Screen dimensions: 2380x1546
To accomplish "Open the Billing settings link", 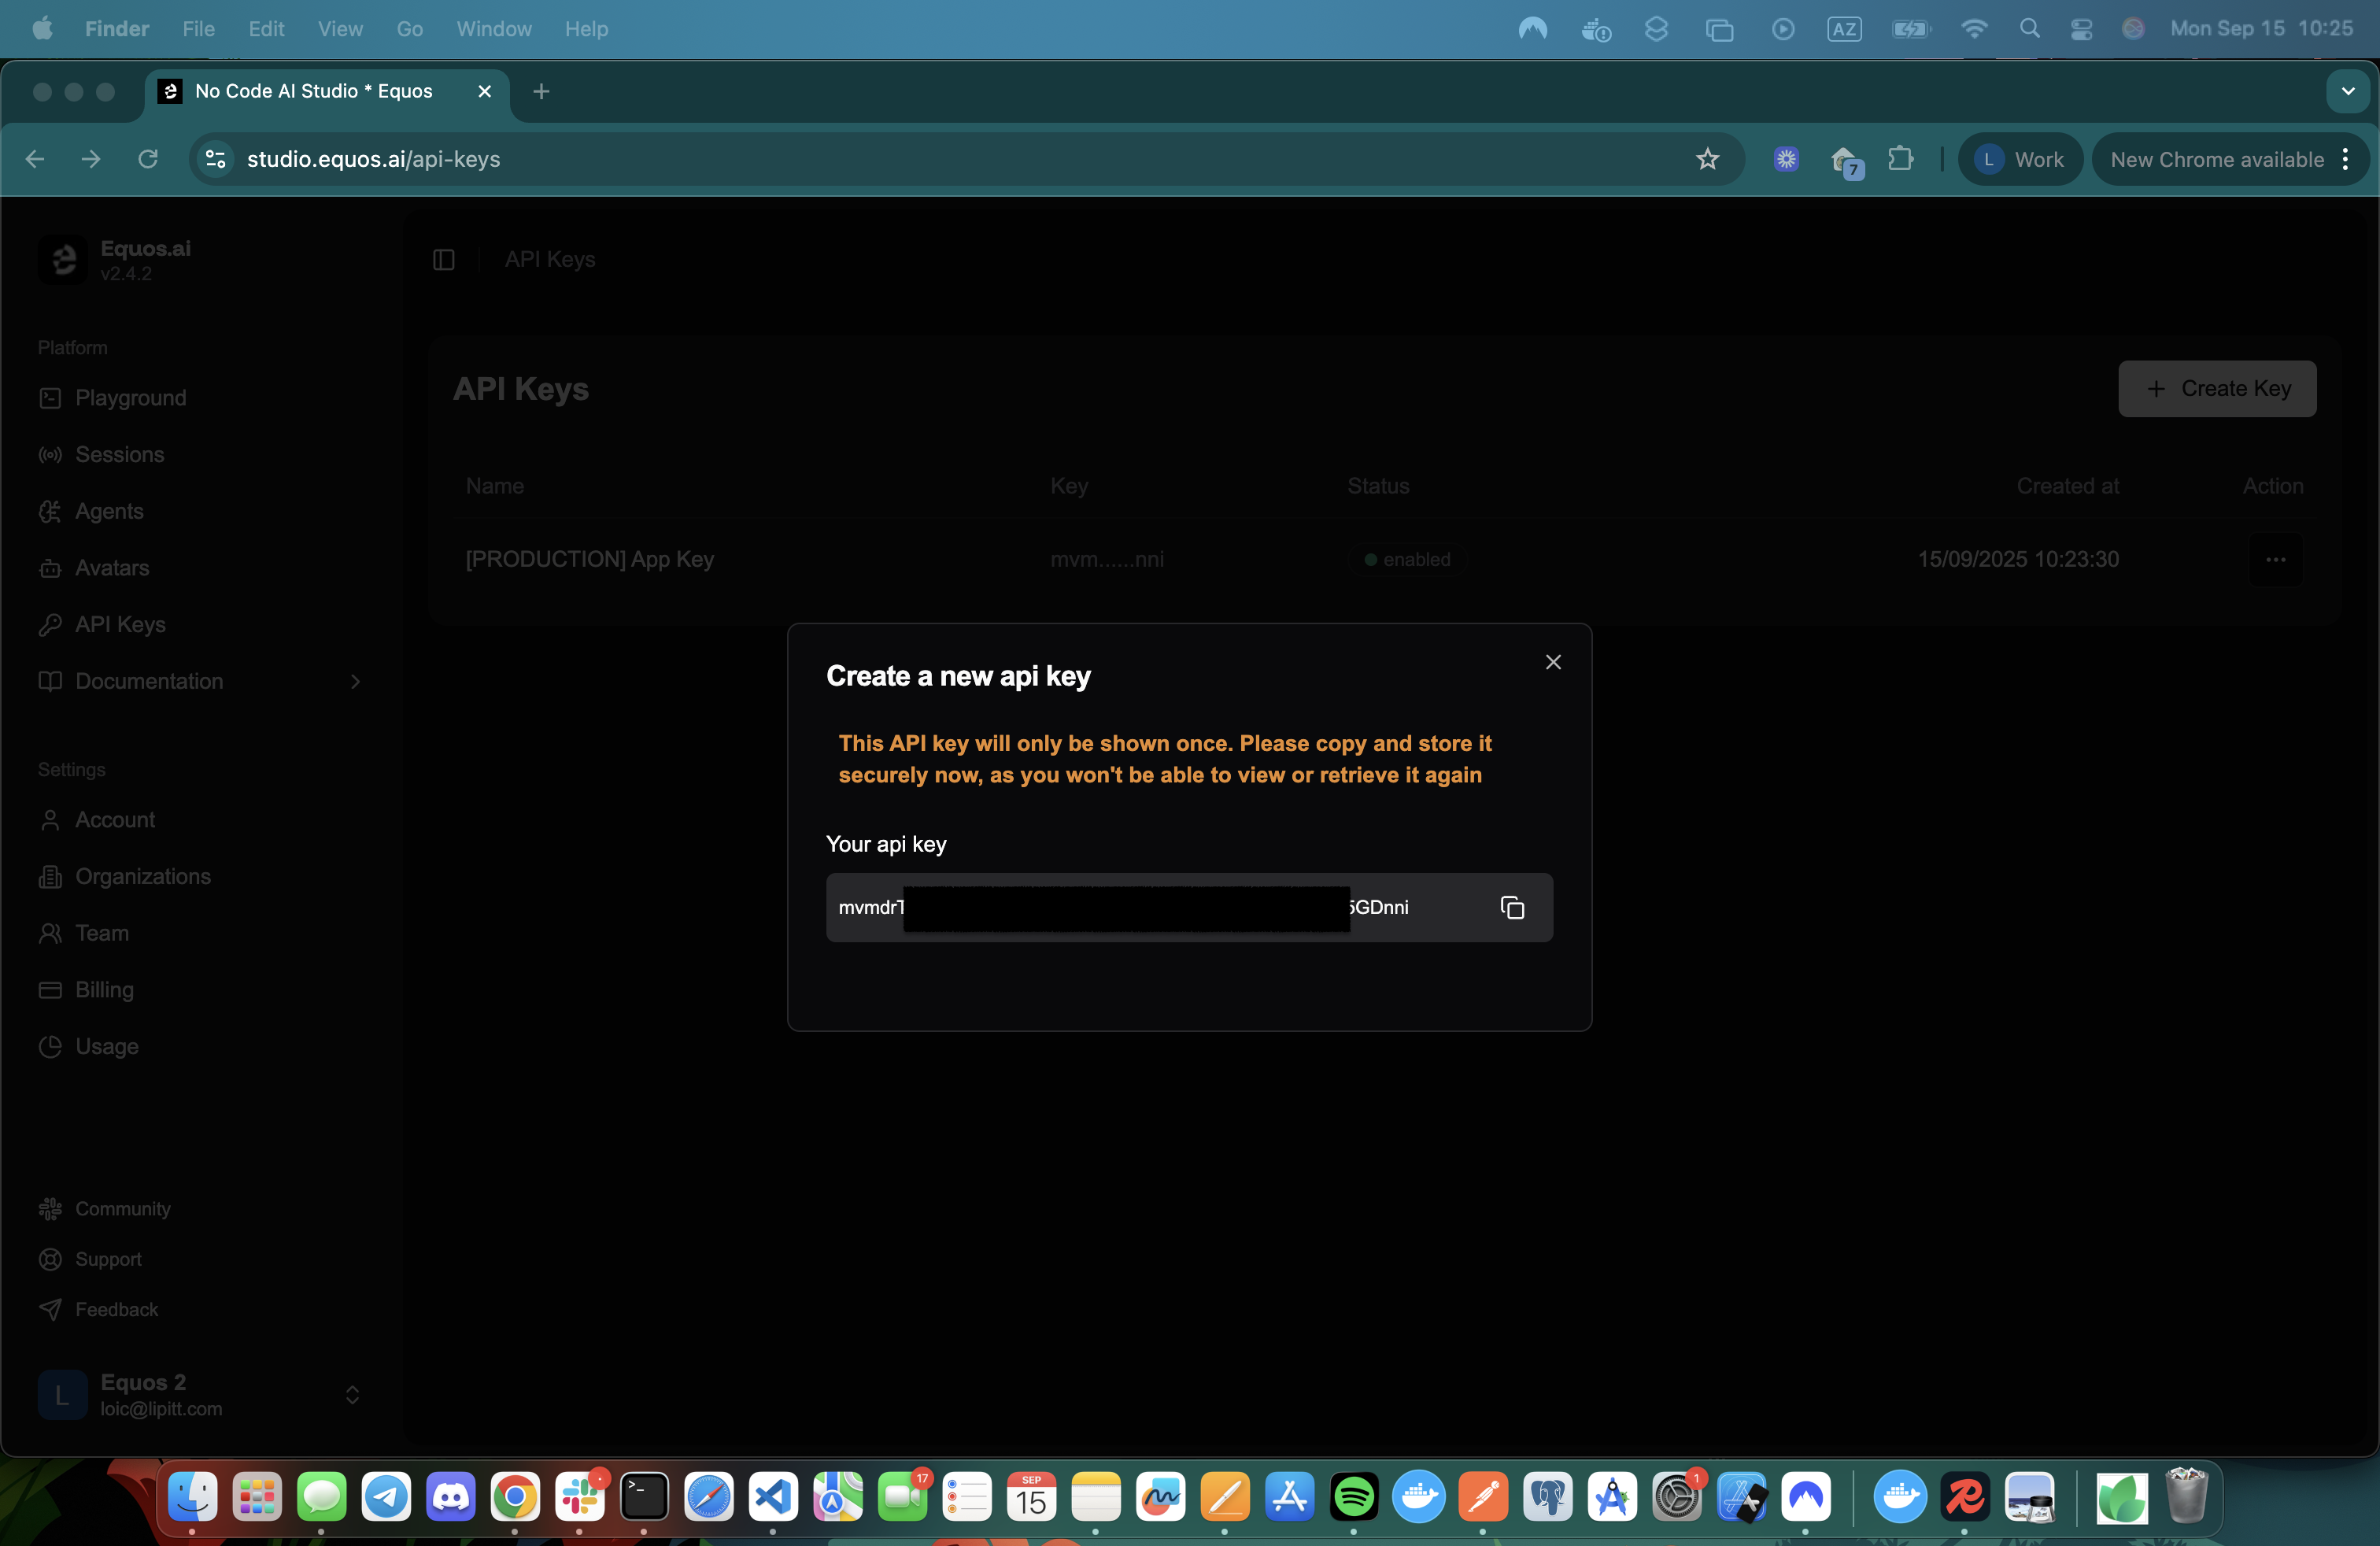I will click(x=104, y=990).
